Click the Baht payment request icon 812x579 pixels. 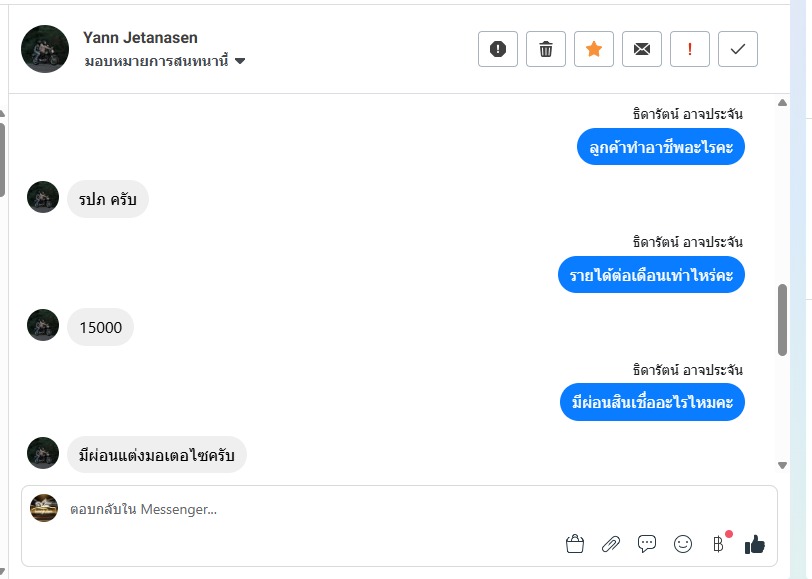[x=718, y=544]
